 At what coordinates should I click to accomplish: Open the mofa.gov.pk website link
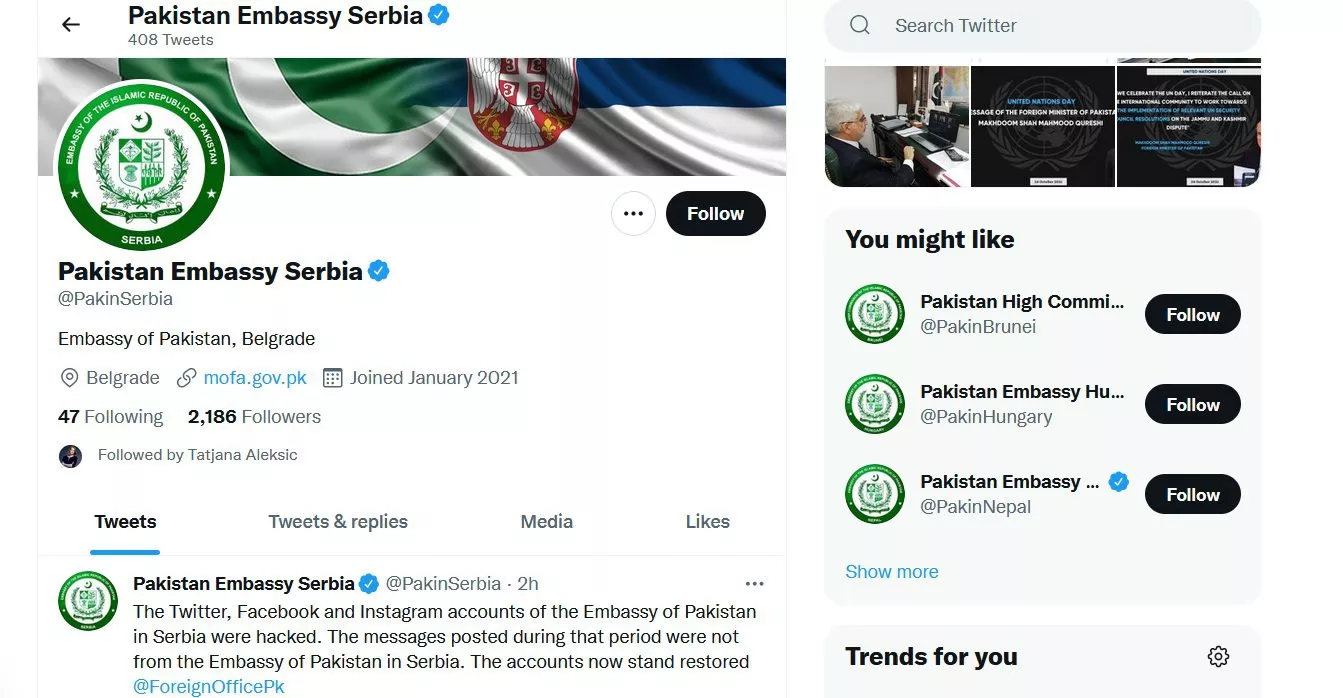coord(255,378)
